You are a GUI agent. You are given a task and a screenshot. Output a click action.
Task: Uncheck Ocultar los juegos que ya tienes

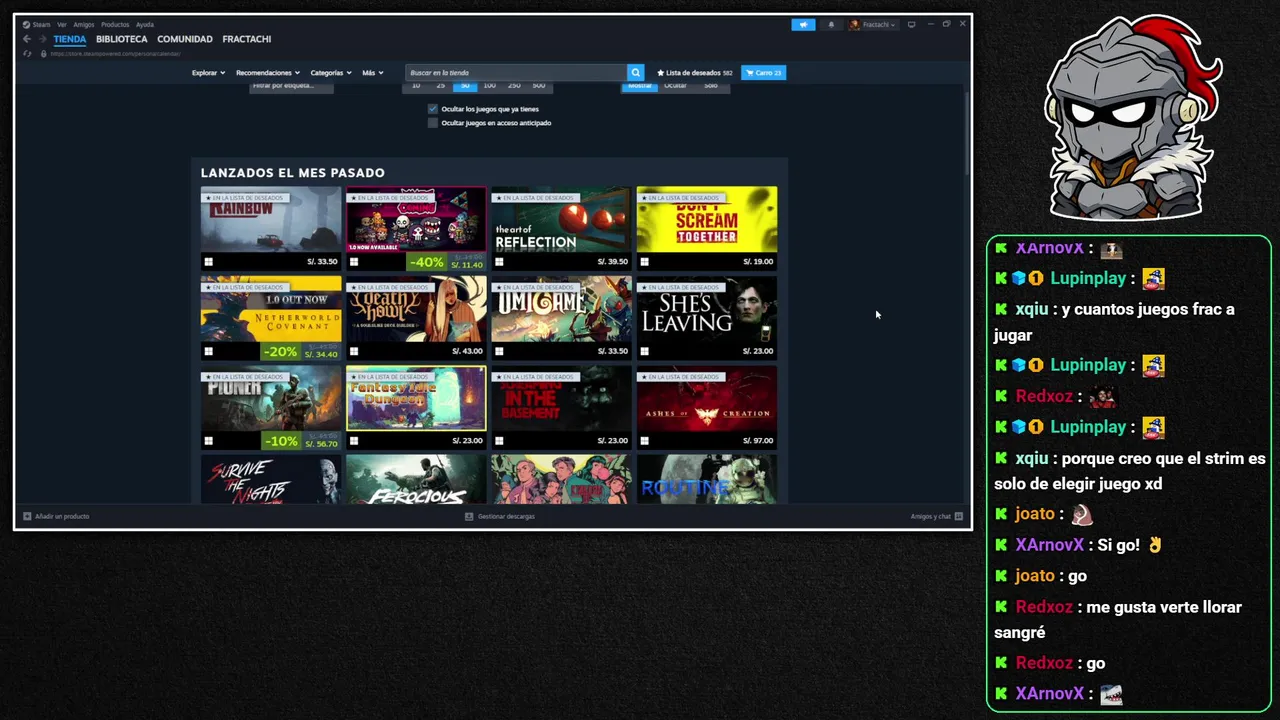(432, 109)
